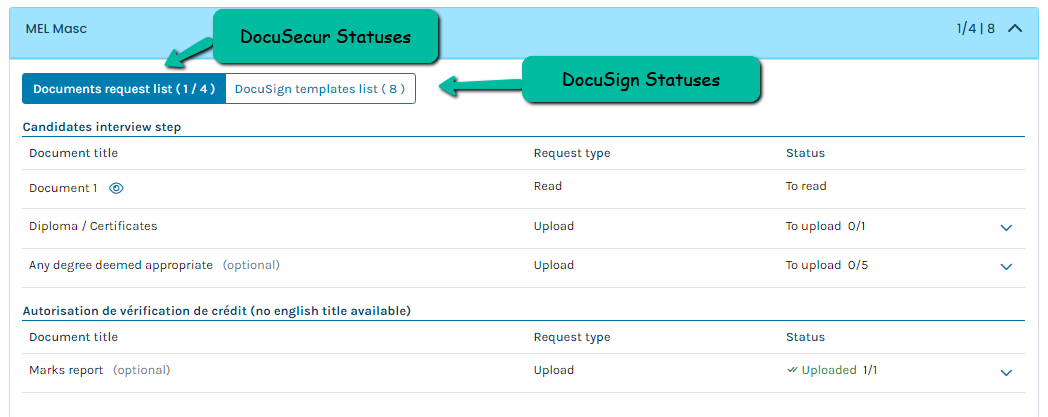Click Upload type in Marks report row
The width and height of the screenshot is (1048, 417).
click(553, 370)
